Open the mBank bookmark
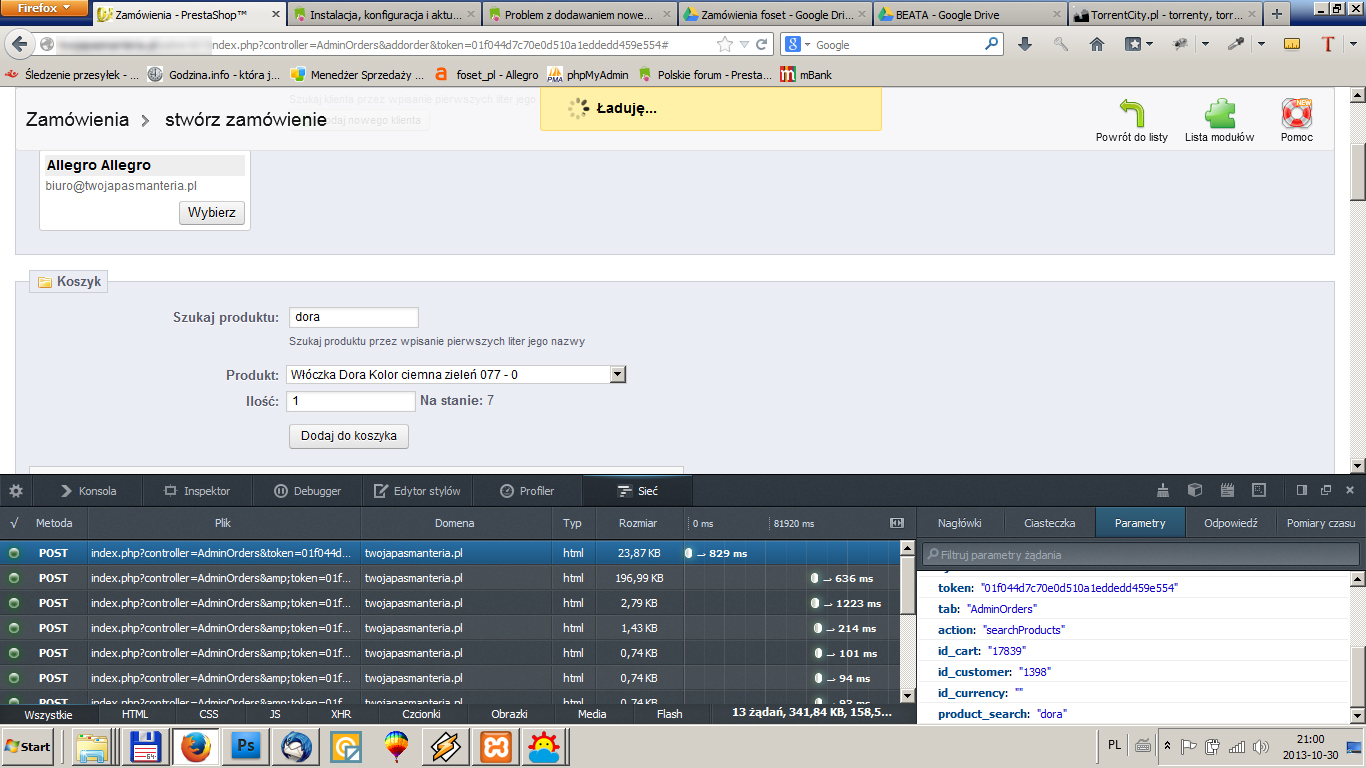Image resolution: width=1366 pixels, height=768 pixels. point(806,75)
